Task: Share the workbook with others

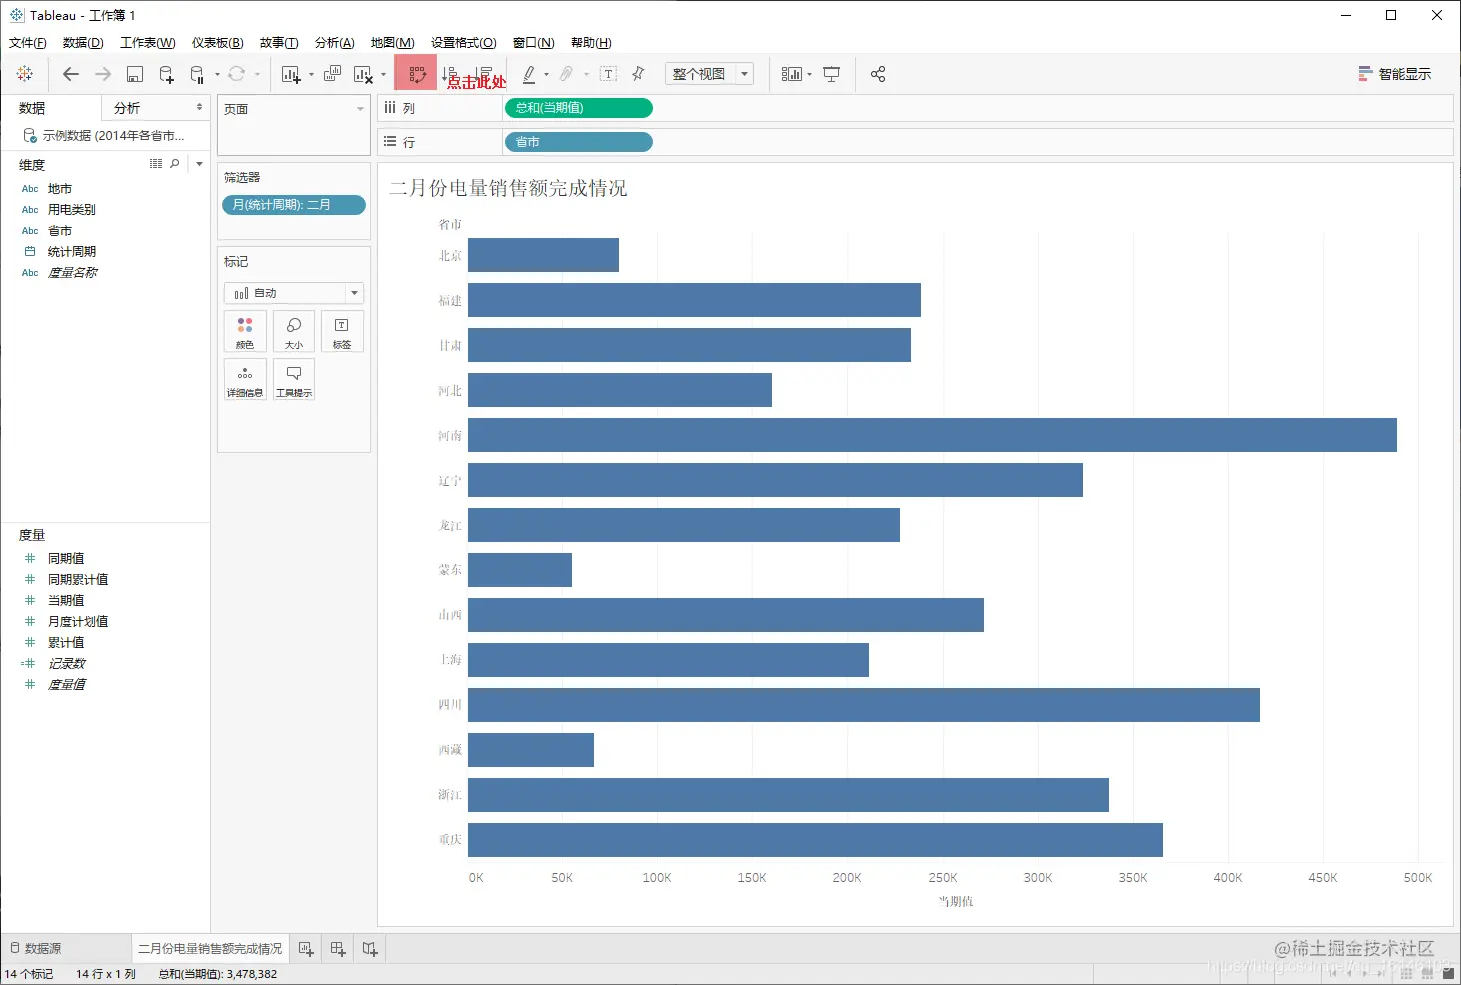Action: [x=878, y=74]
